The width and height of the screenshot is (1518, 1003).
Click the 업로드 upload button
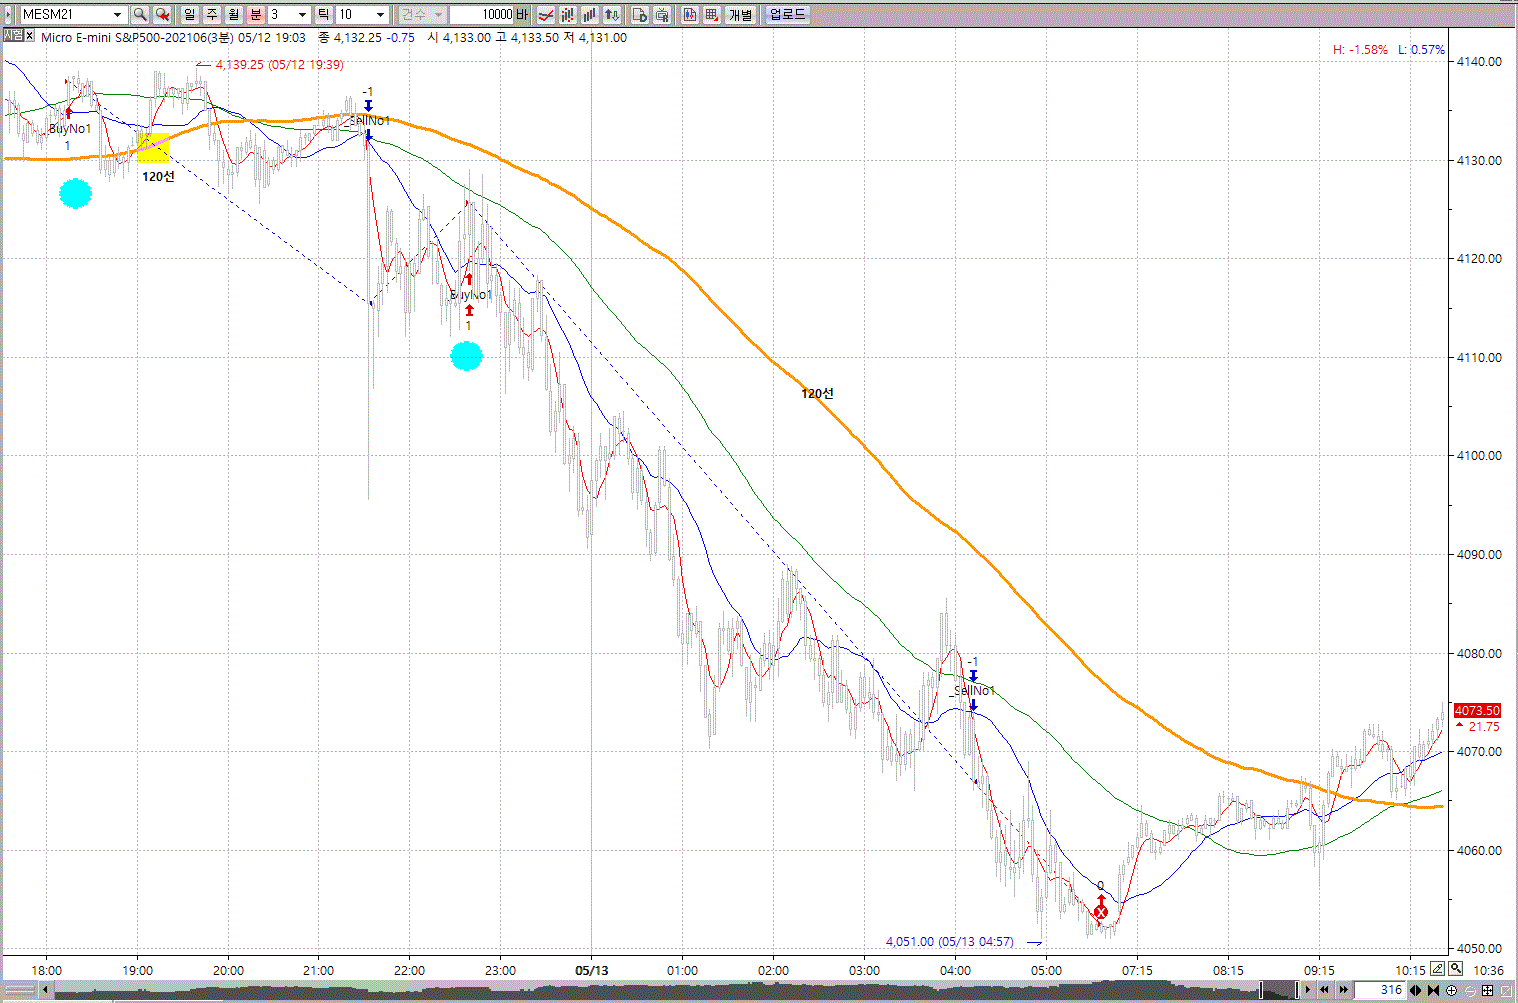pos(787,14)
